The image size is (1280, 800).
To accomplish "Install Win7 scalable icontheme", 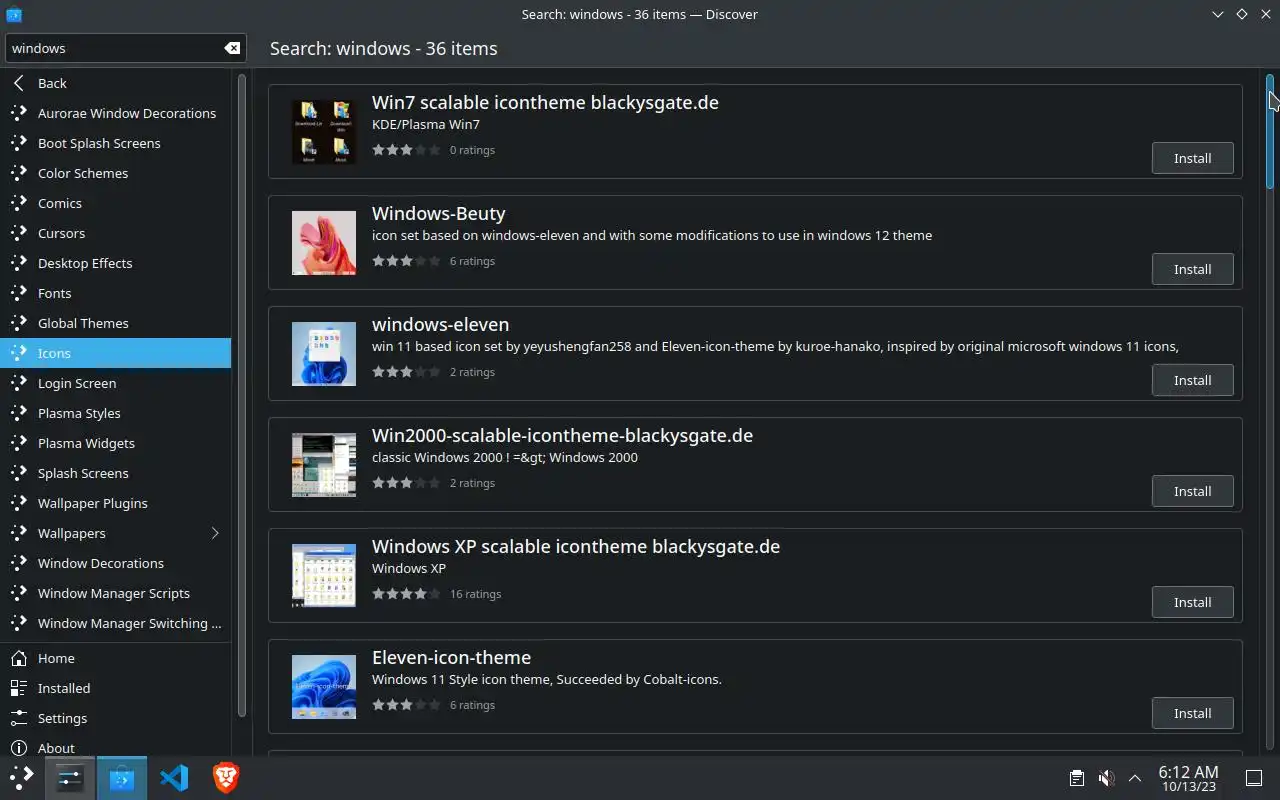I will [1192, 158].
